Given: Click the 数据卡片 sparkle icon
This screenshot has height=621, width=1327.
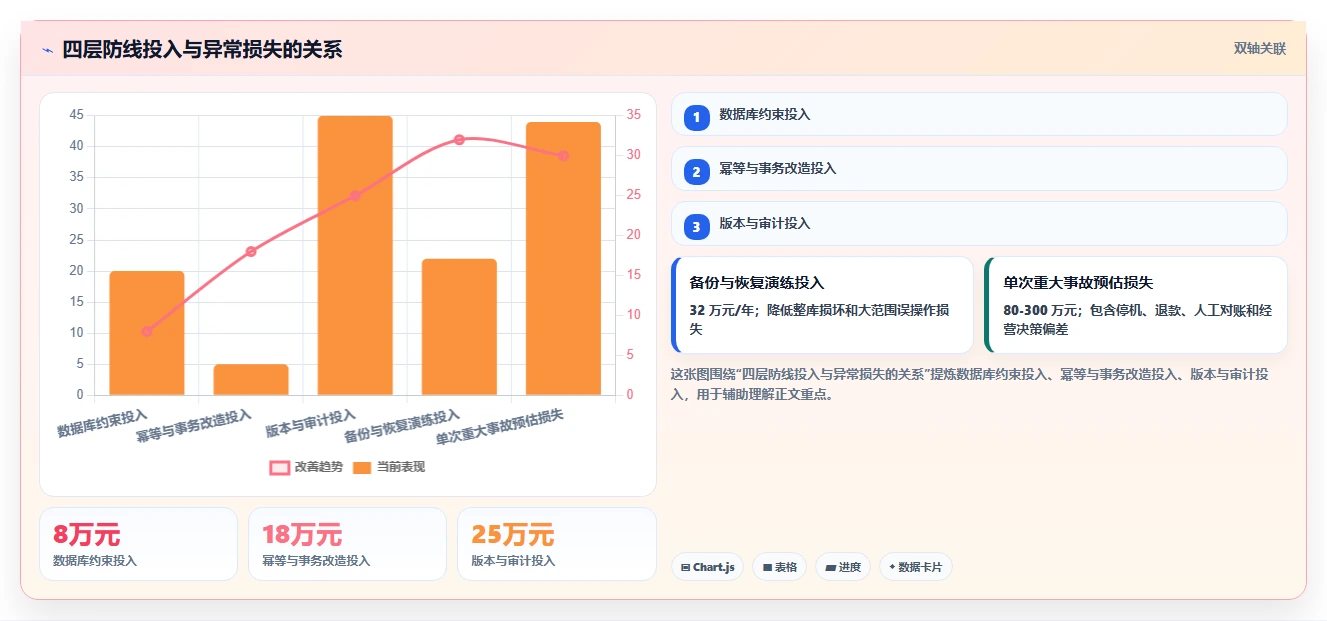Looking at the screenshot, I should pos(892,567).
